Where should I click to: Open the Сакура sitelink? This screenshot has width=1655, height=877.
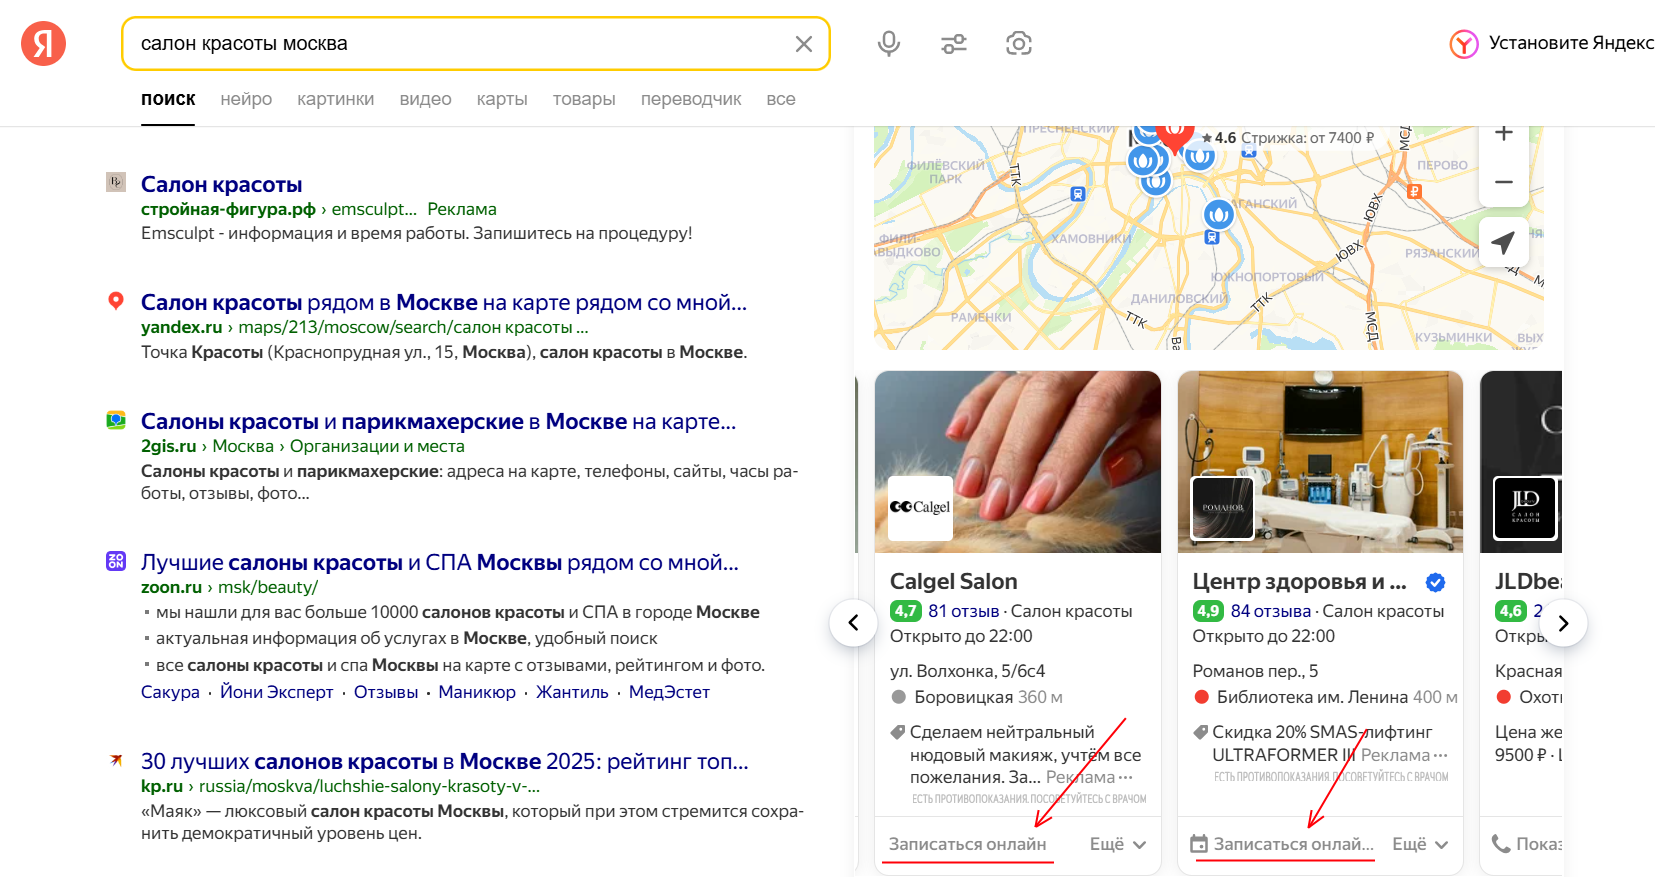170,692
